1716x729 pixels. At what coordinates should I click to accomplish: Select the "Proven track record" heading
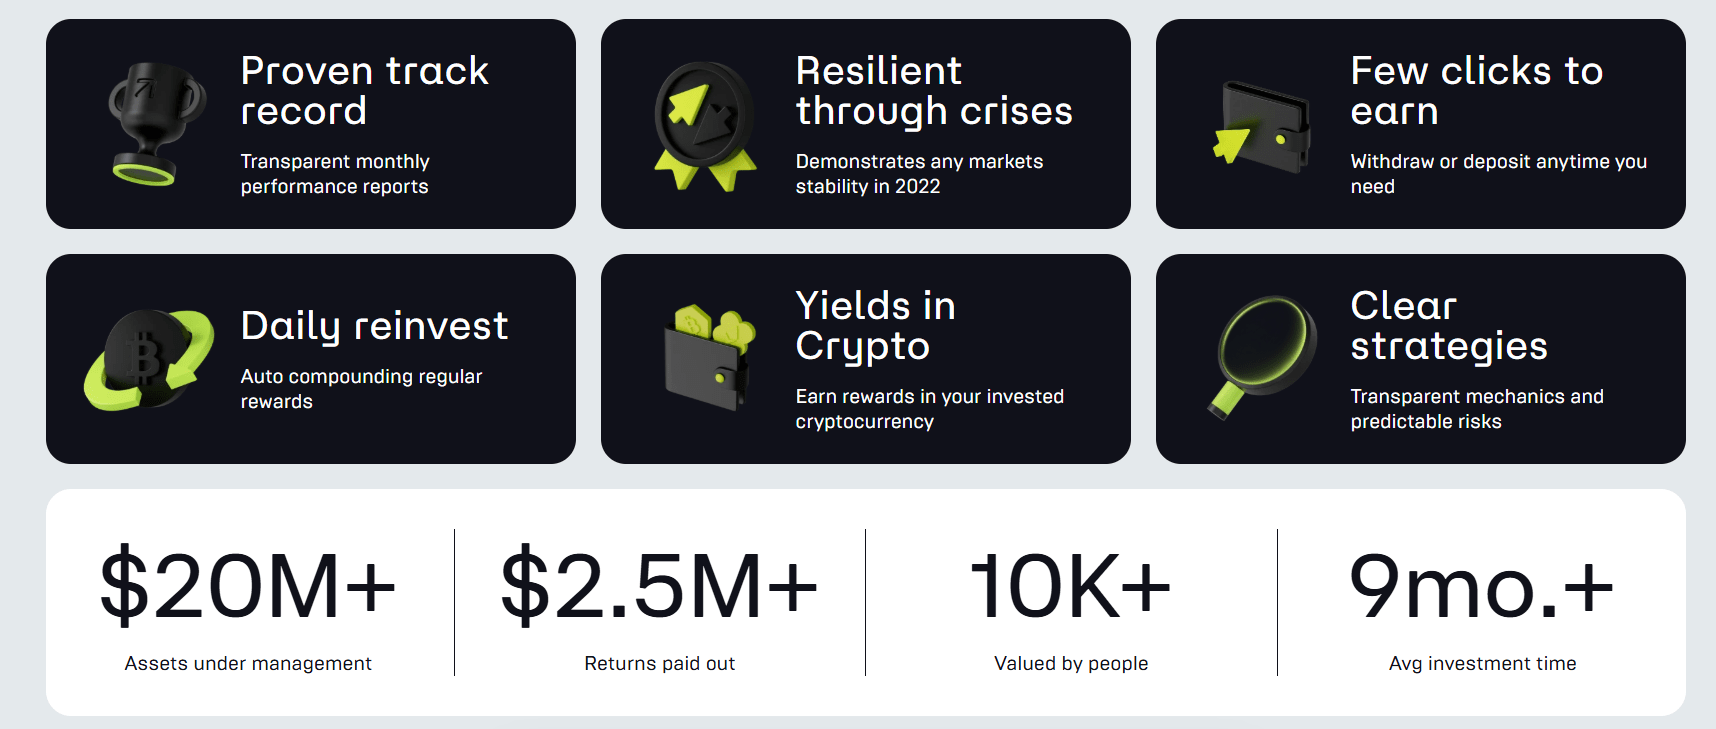(x=364, y=91)
